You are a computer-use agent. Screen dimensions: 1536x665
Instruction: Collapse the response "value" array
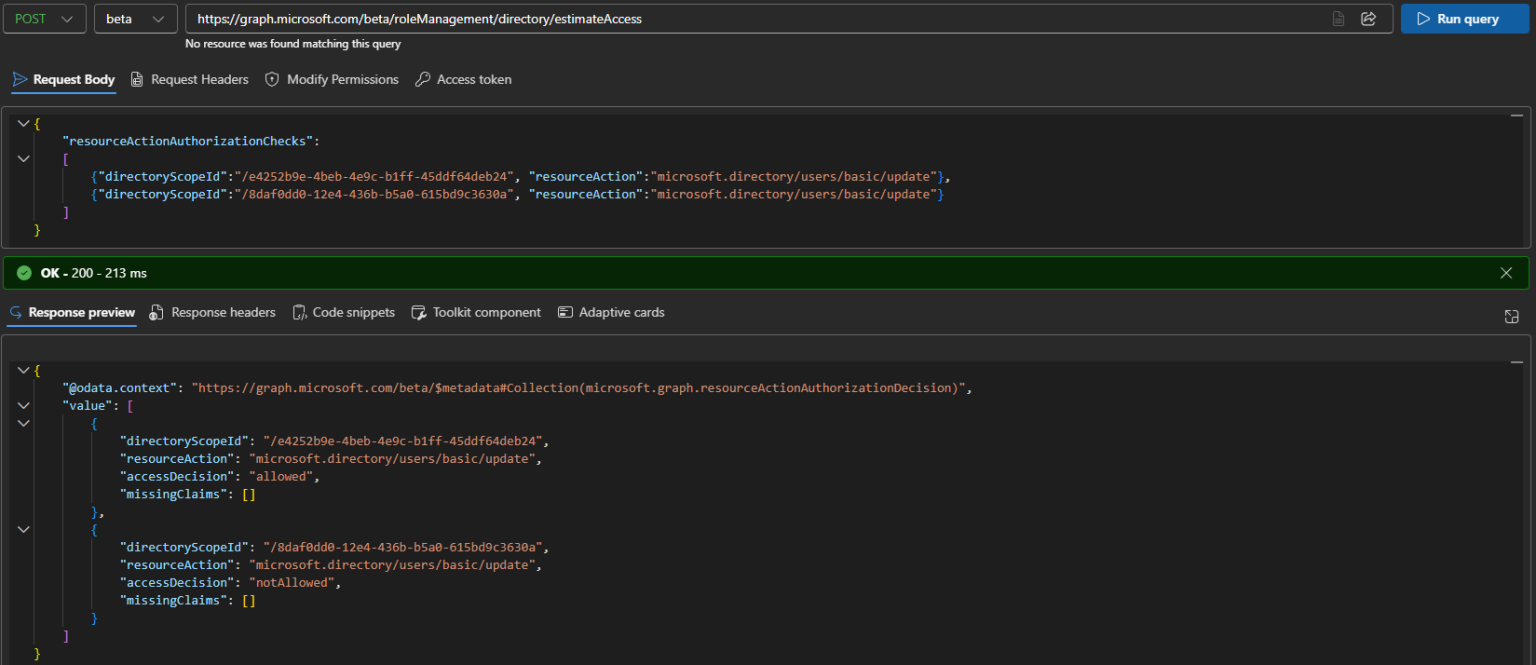tap(24, 405)
